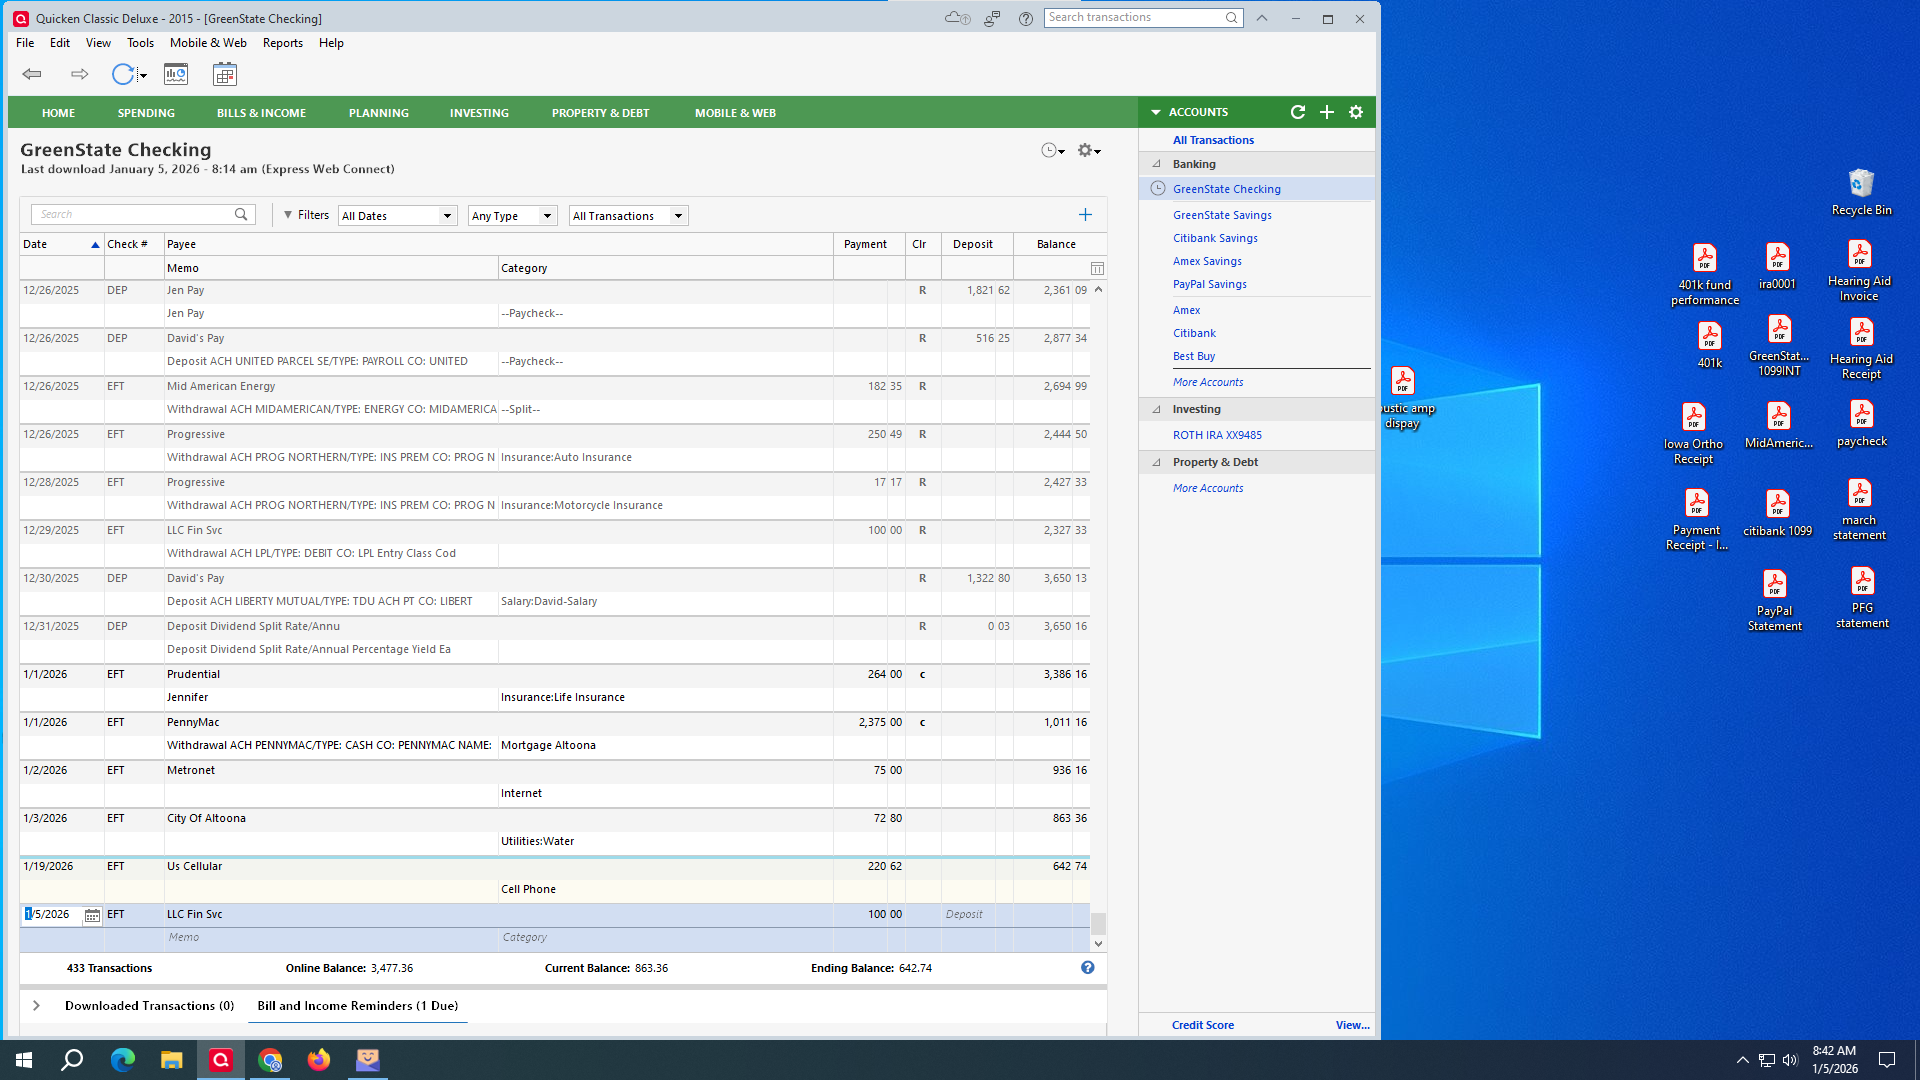
Task: Switch to the Bills & Income tab
Action: [x=261, y=113]
